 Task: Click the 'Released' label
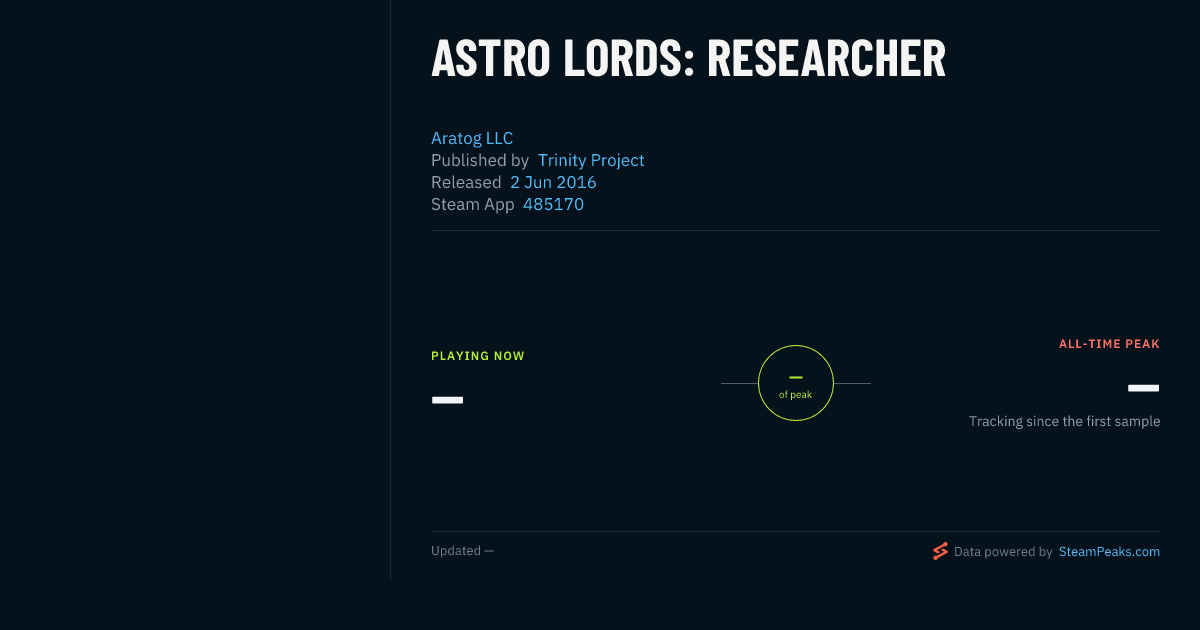point(466,182)
